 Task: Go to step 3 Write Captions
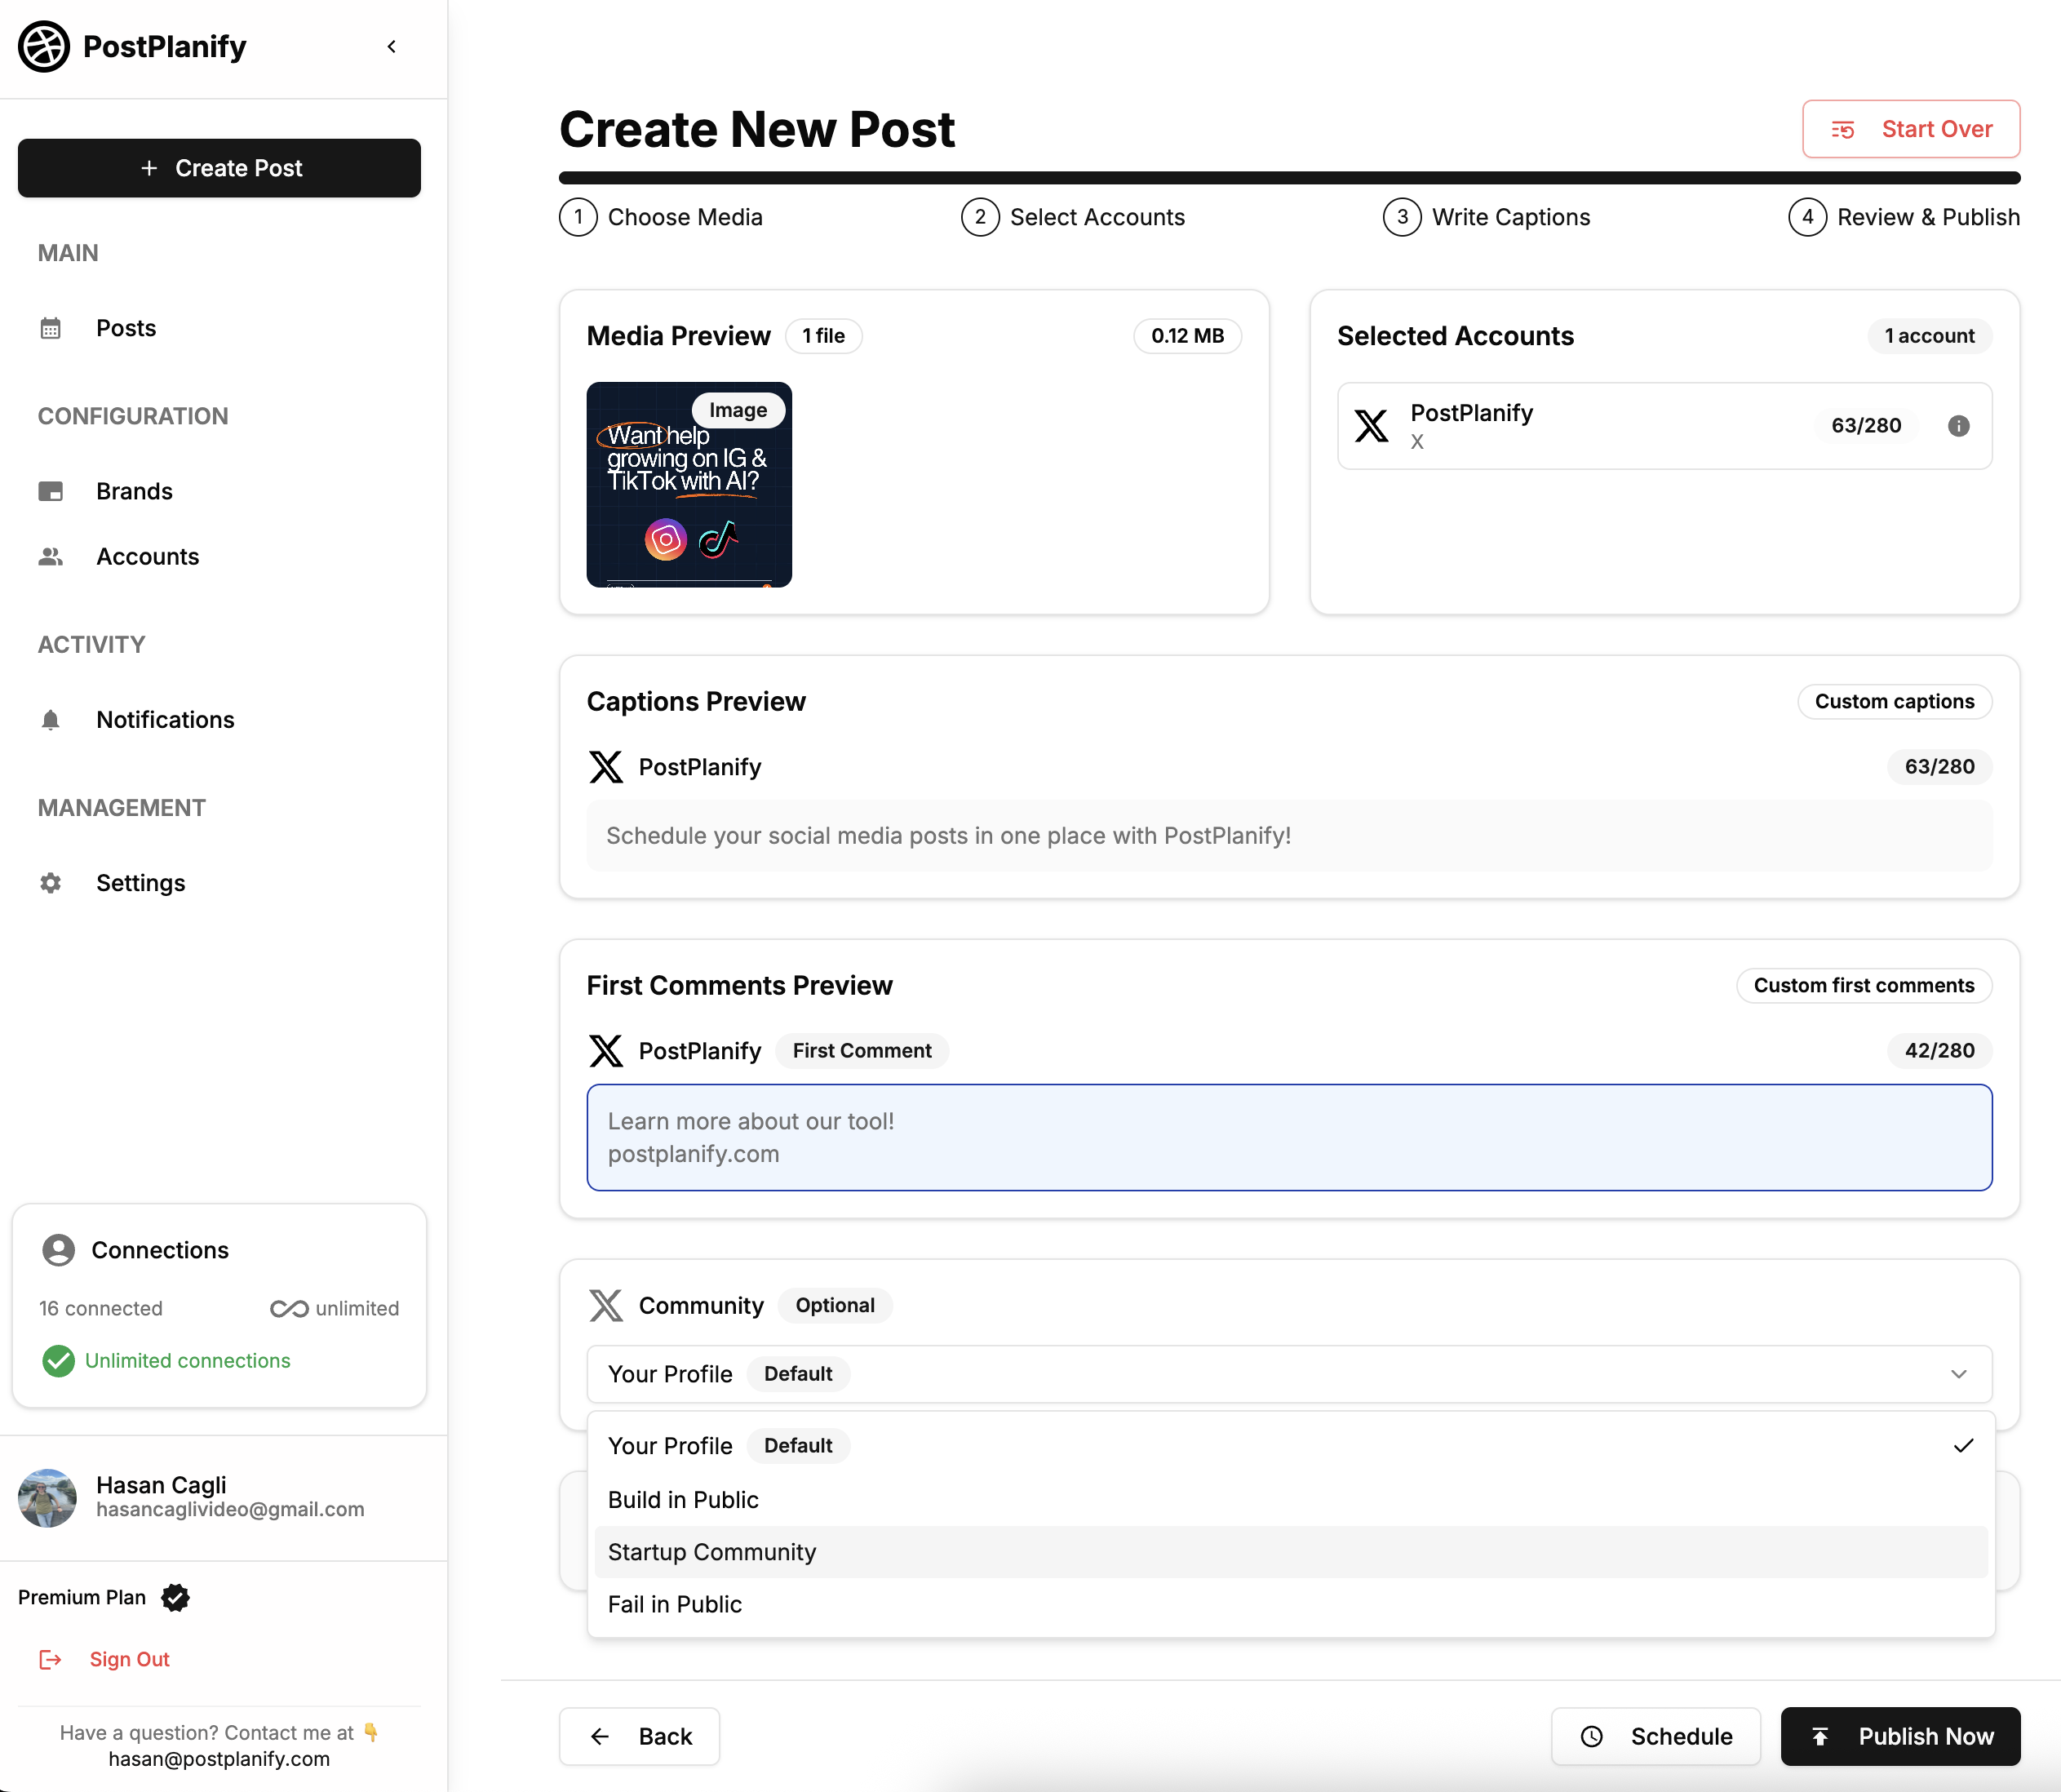1486,217
